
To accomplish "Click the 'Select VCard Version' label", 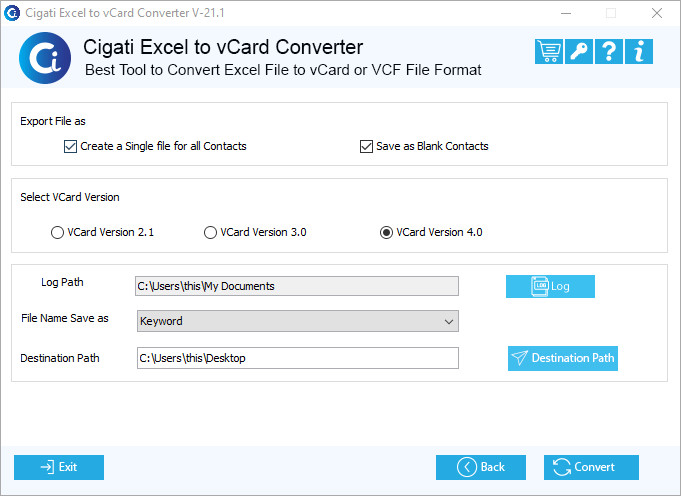I will click(69, 197).
